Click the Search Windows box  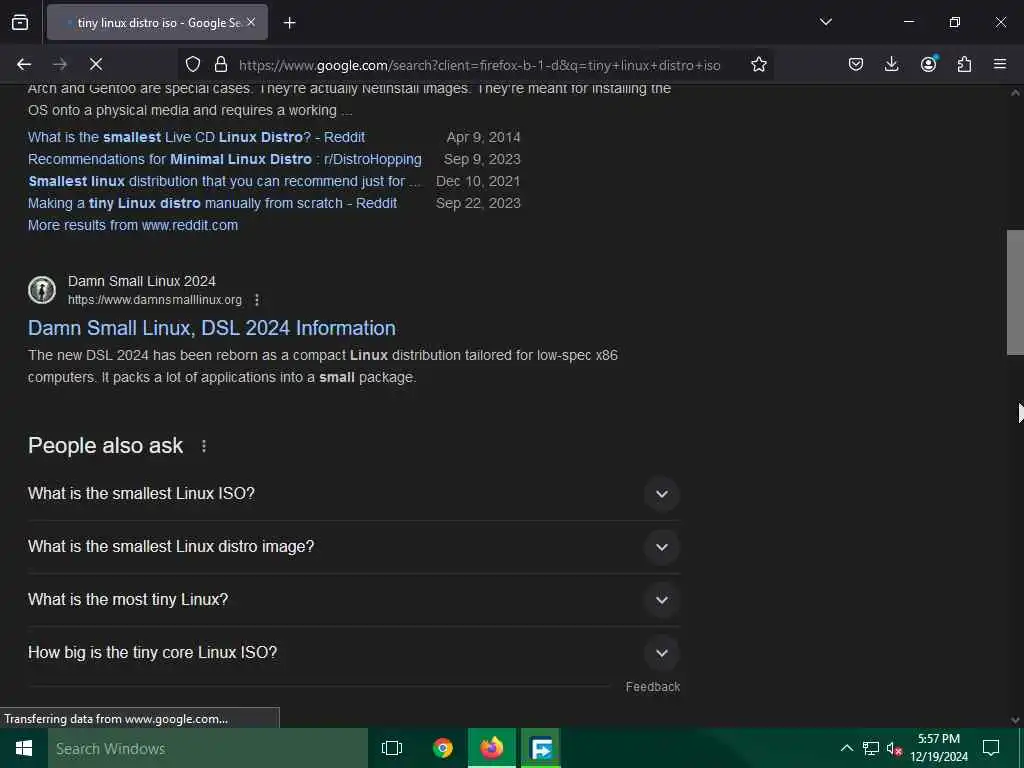pyautogui.click(x=208, y=748)
